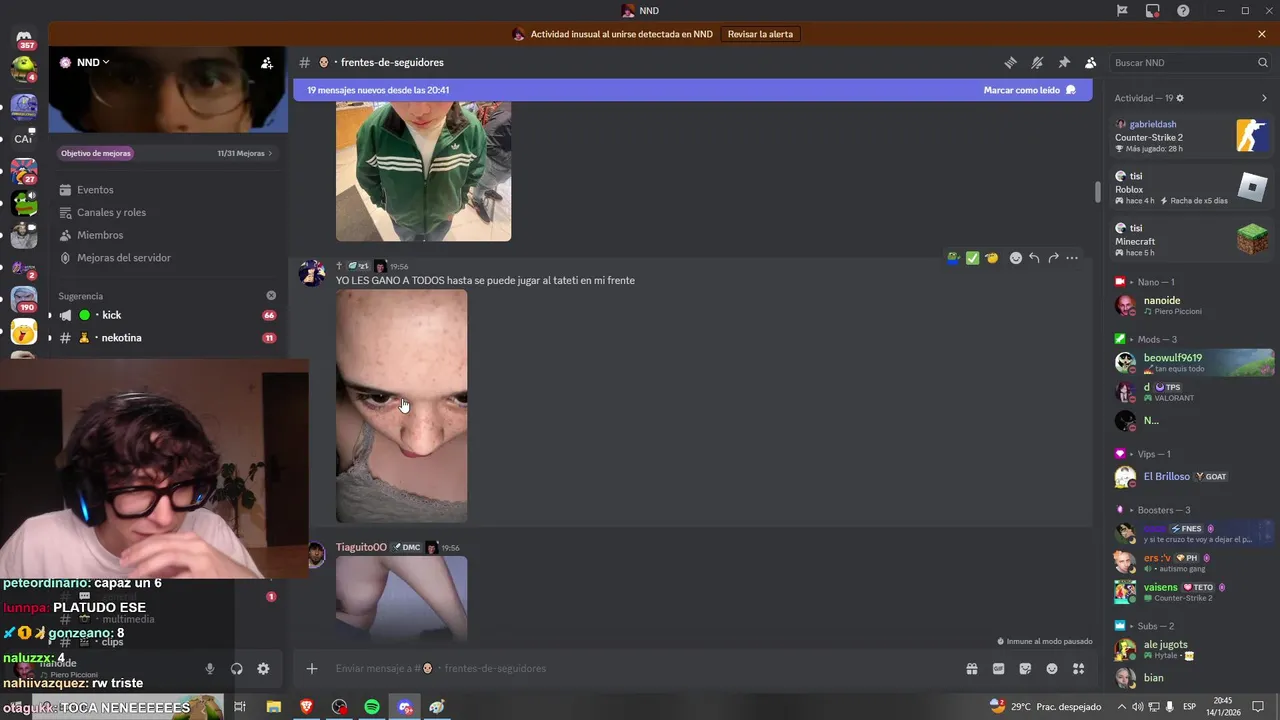The image size is (1280, 720).
Task: React with the pepe frog emoji
Action: [x=954, y=258]
